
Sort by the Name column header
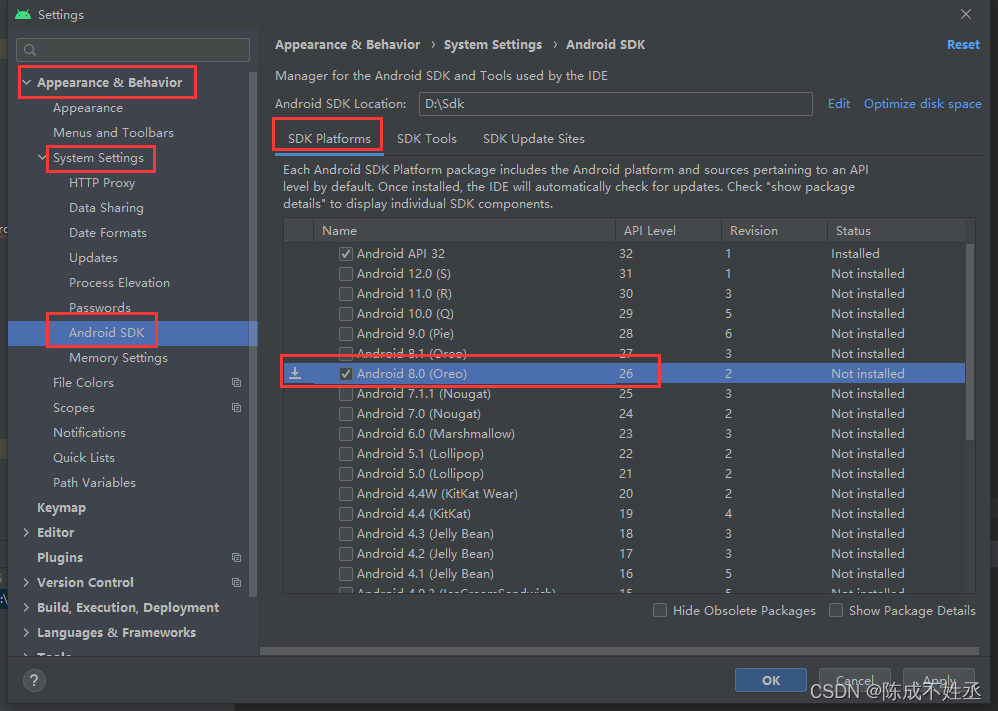(464, 230)
